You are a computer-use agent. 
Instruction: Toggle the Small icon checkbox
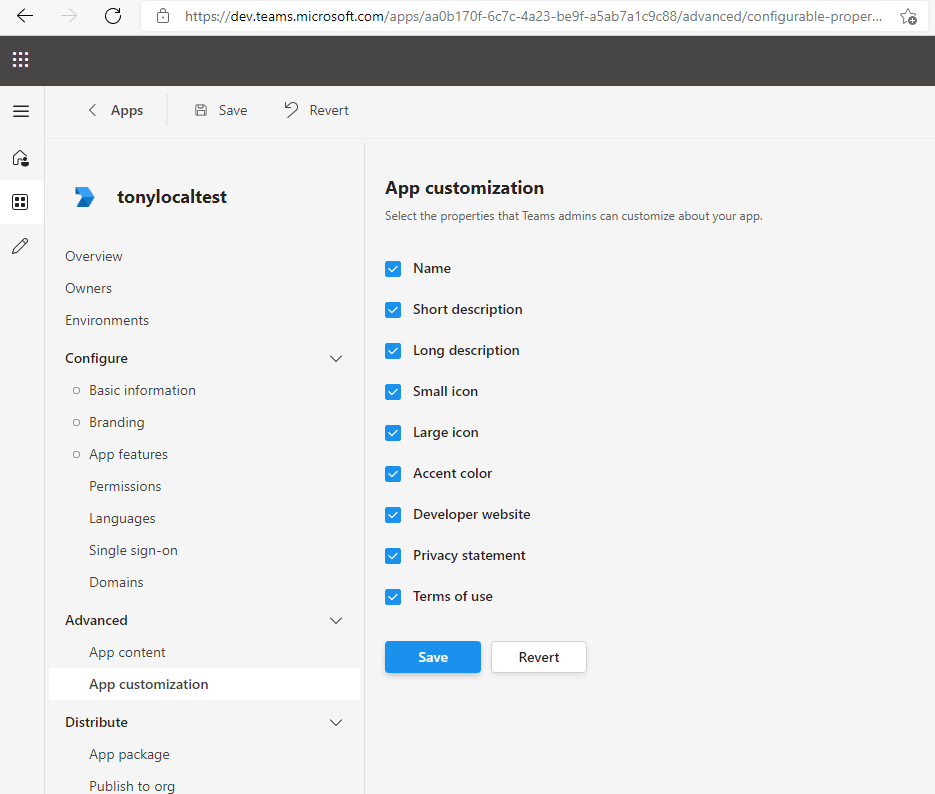[393, 392]
